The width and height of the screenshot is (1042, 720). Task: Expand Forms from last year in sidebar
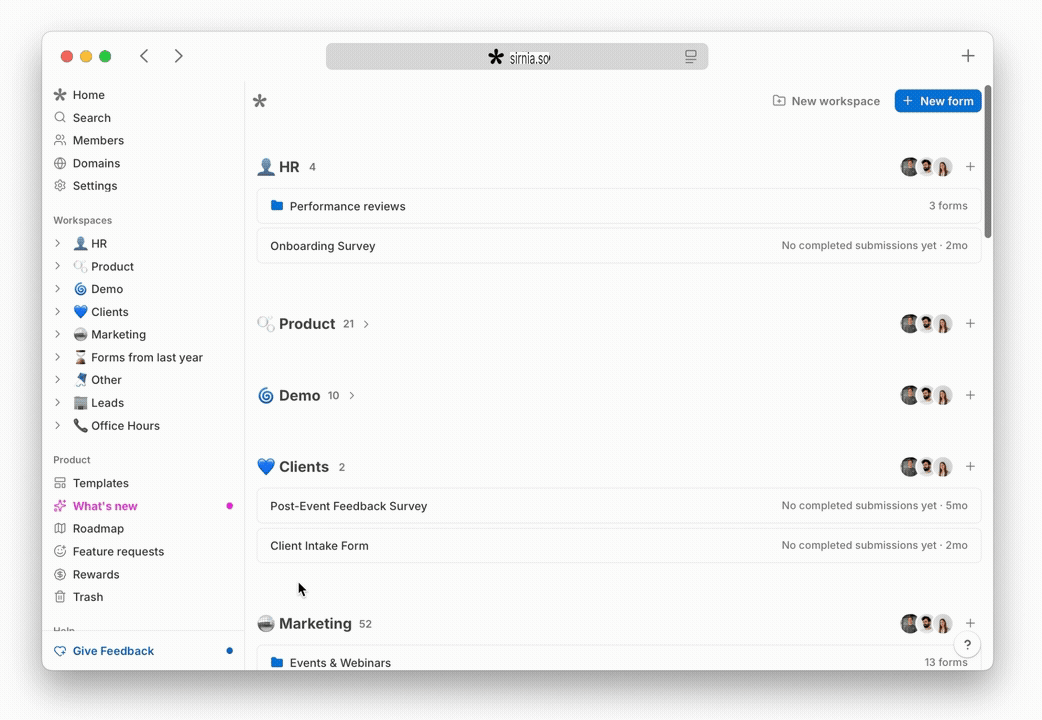pos(58,357)
